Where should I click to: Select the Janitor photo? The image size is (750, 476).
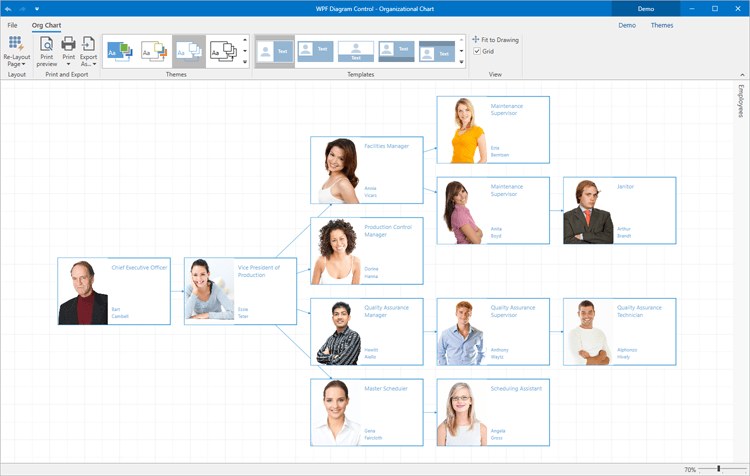tap(588, 212)
